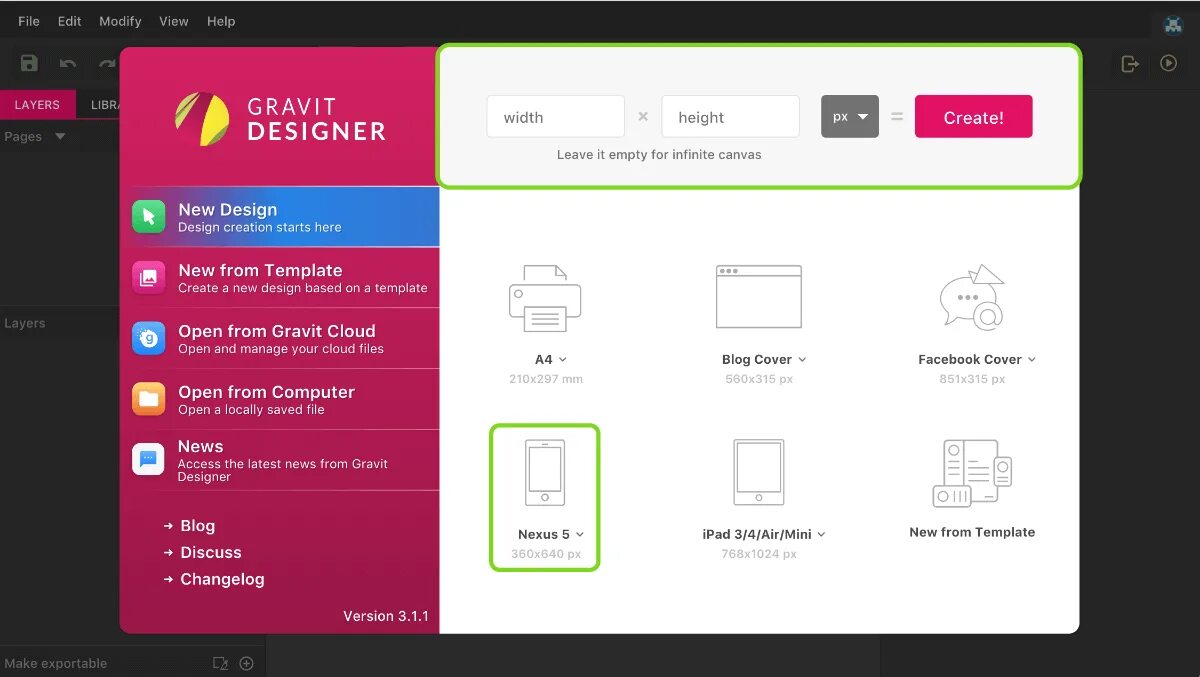Click the News chat bubble icon
Image resolution: width=1200 pixels, height=677 pixels.
[x=148, y=460]
